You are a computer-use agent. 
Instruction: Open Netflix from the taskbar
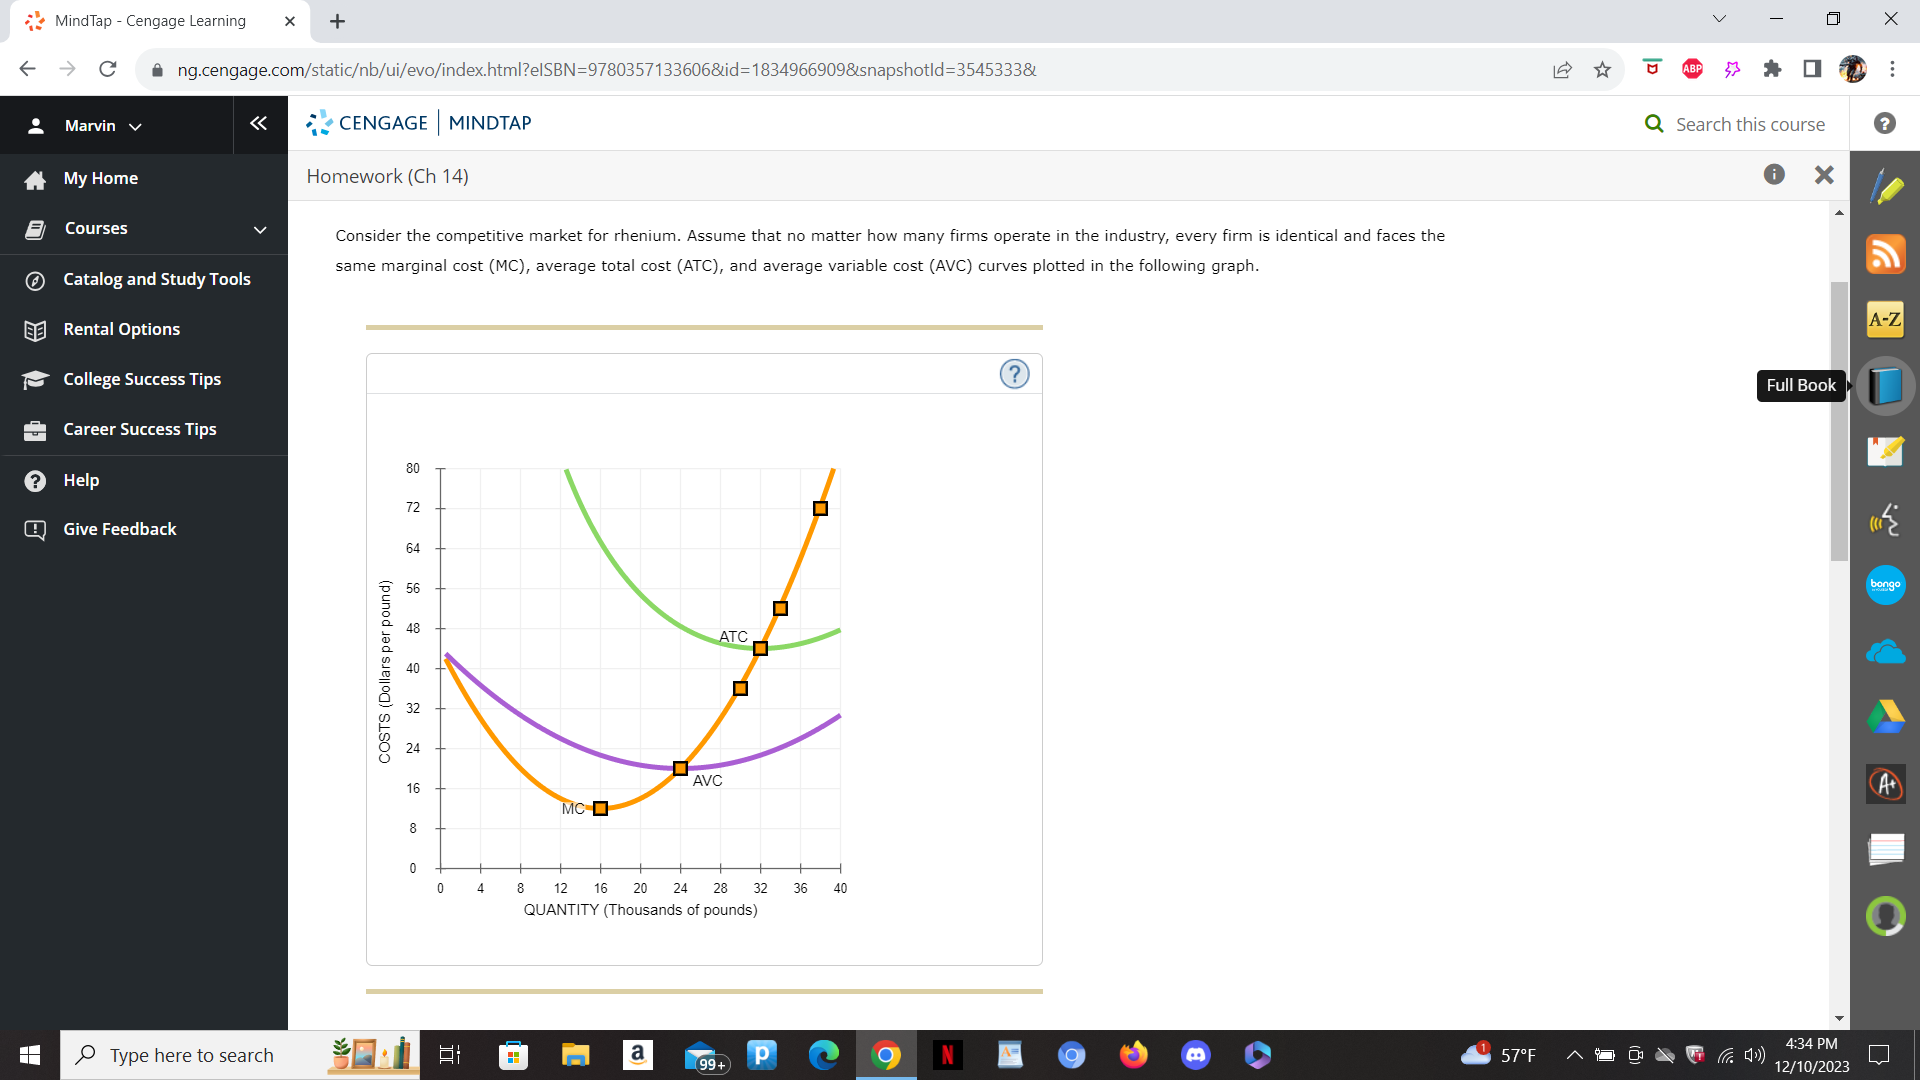click(947, 1055)
